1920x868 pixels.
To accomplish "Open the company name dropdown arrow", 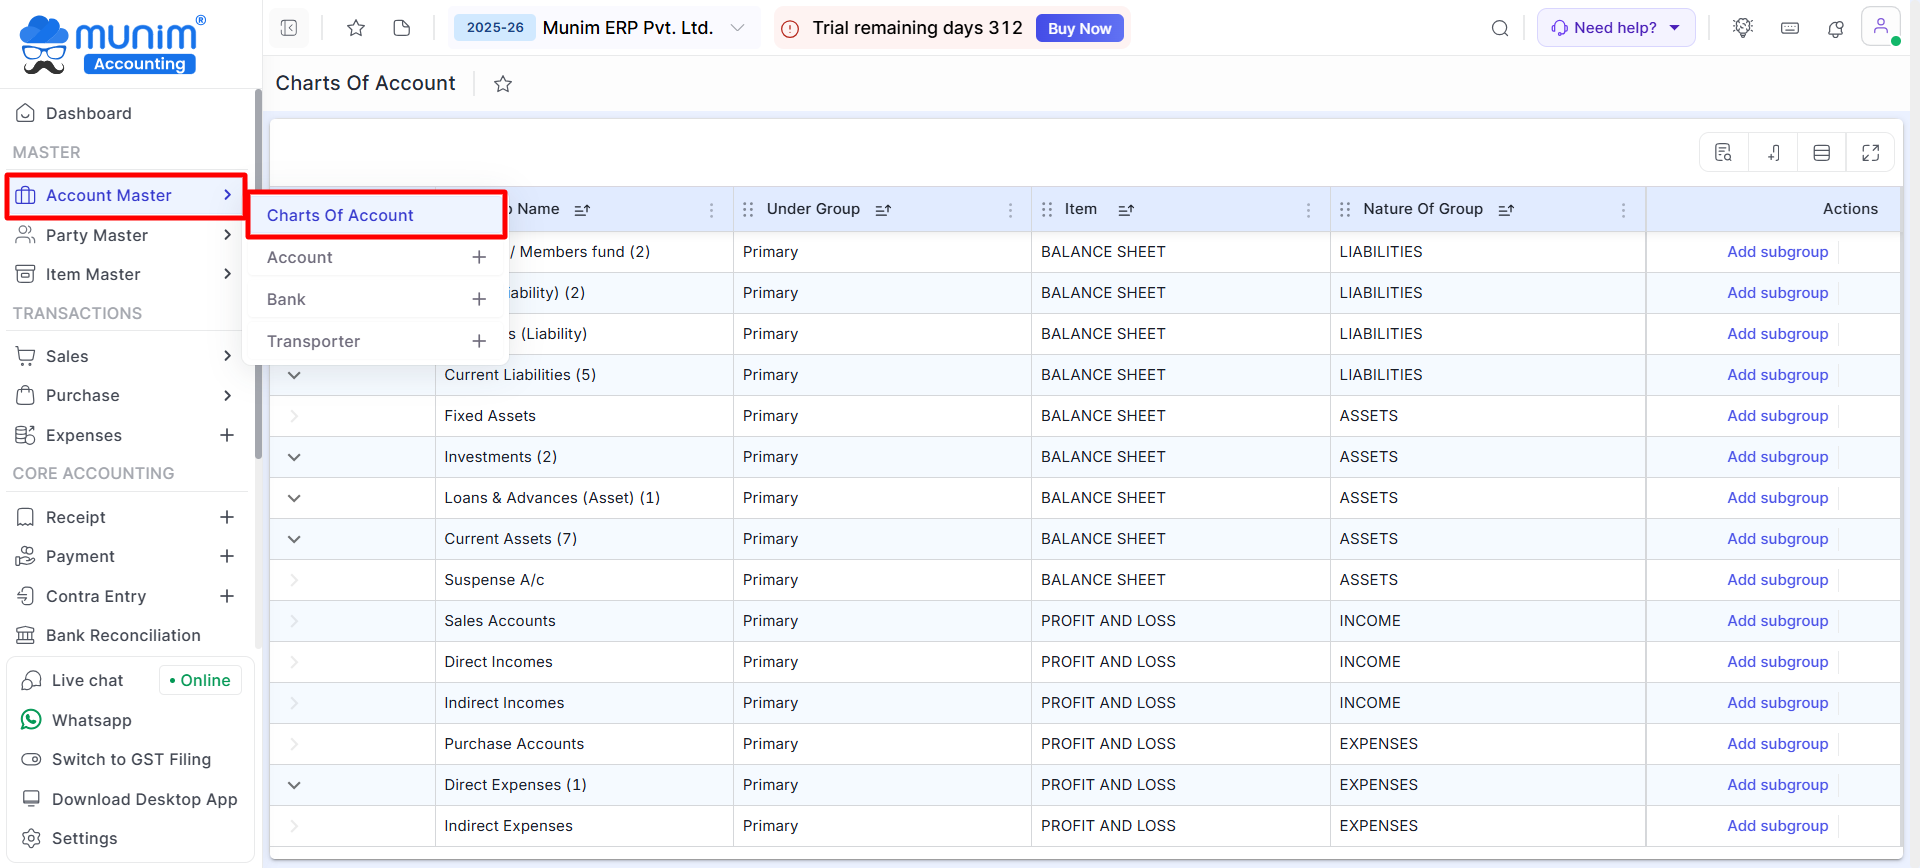I will pyautogui.click(x=738, y=28).
